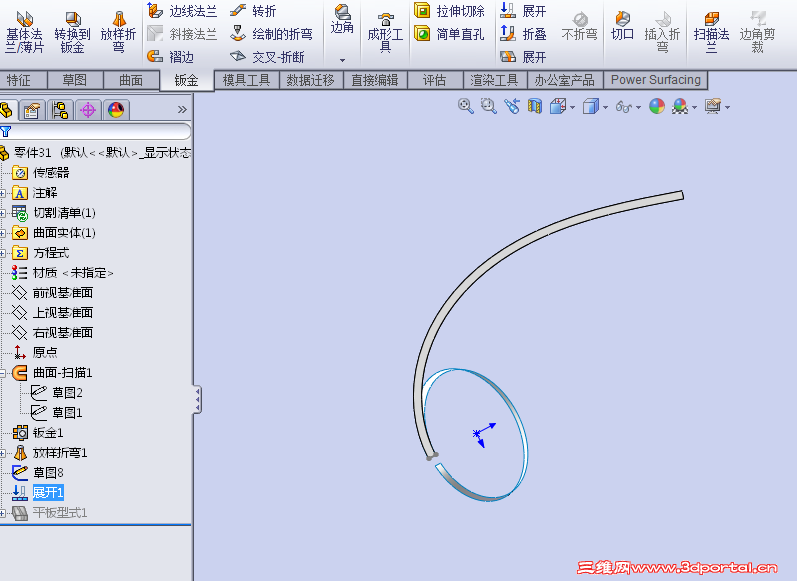Click Extruded Cut (拉伸切除)
Image resolution: width=797 pixels, height=581 pixels.
(449, 11)
